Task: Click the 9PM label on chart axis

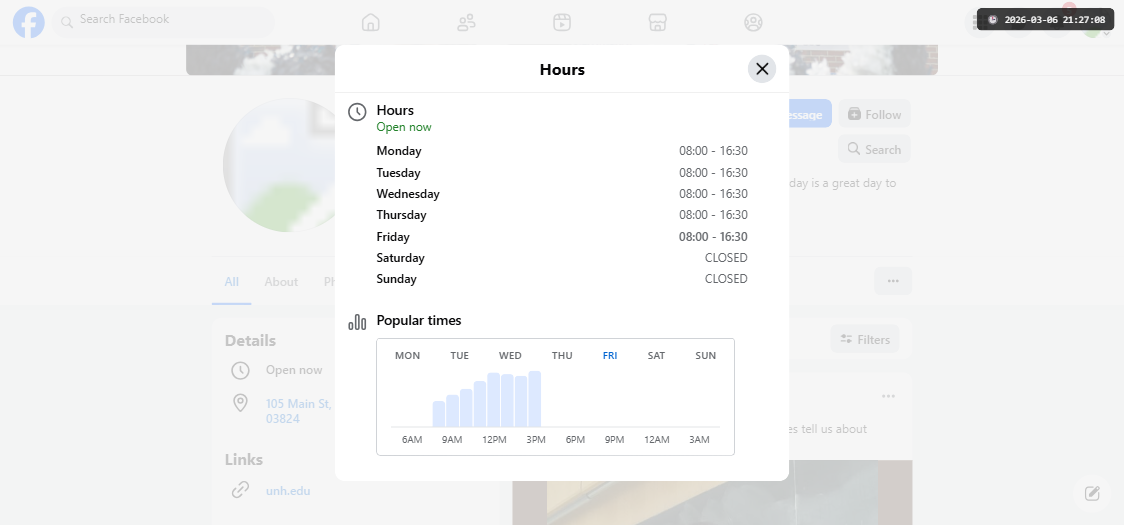Action: (x=614, y=440)
